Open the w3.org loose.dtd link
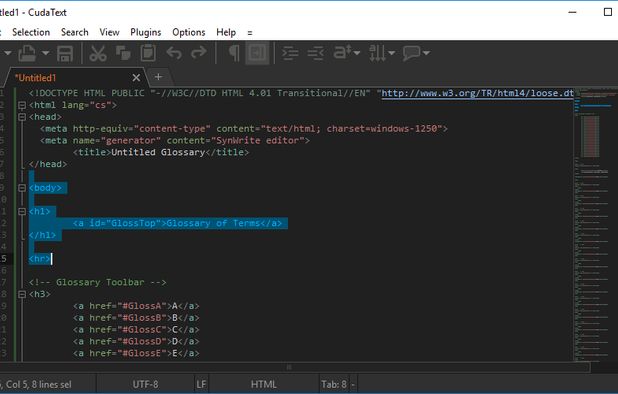618x394 pixels. coord(477,93)
